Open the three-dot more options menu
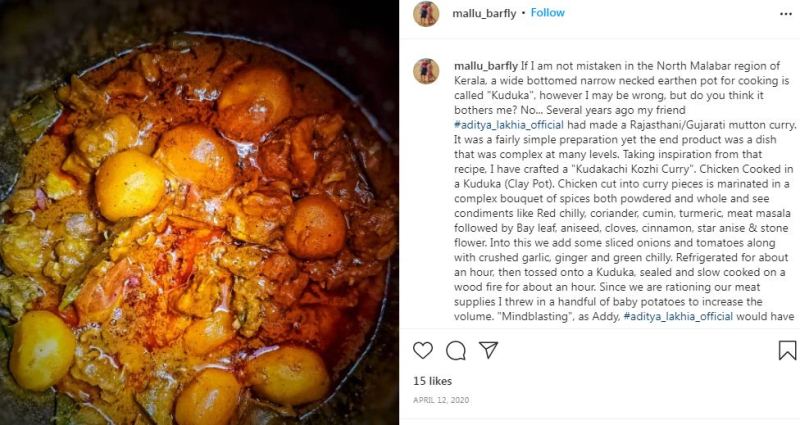The width and height of the screenshot is (800, 425). (786, 14)
